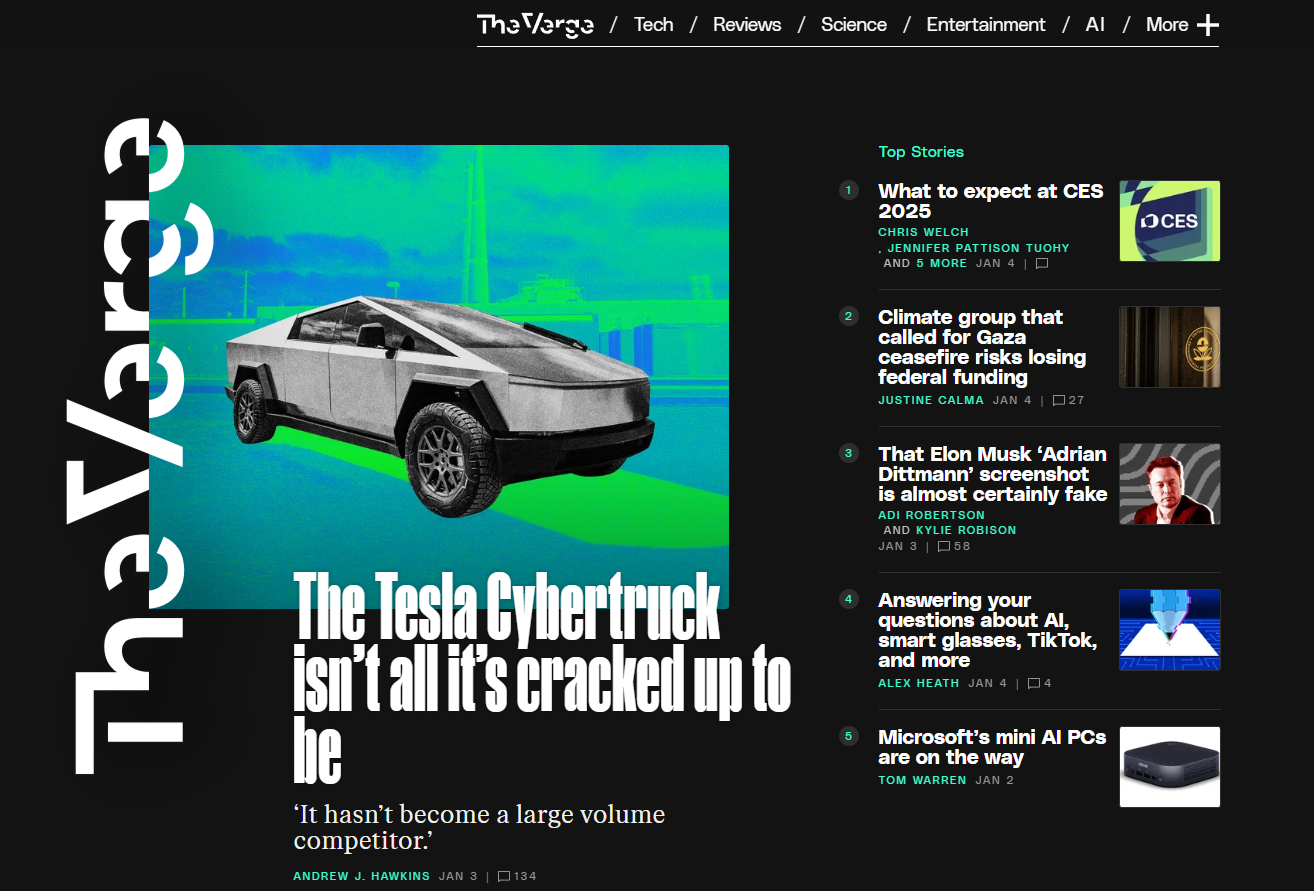Click the CES logo thumbnail
Screen dimensions: 1314x891
point(1170,221)
